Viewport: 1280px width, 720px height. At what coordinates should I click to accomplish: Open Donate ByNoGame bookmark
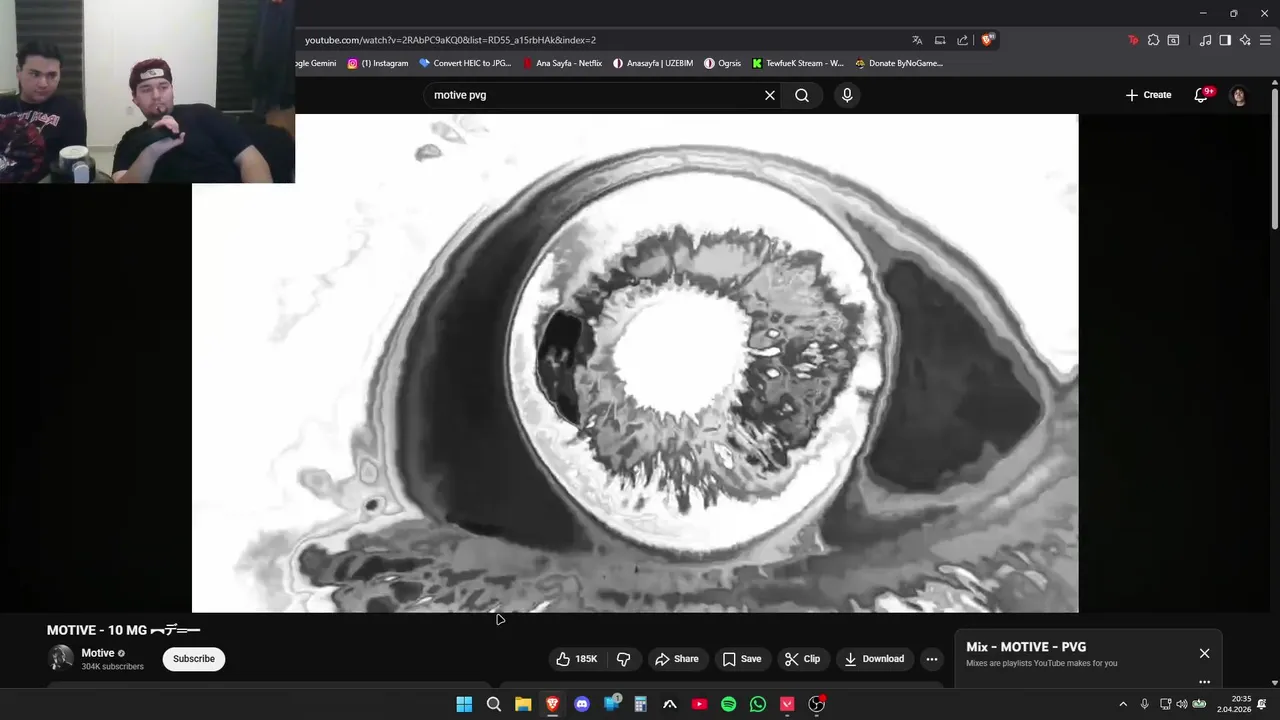click(x=899, y=63)
